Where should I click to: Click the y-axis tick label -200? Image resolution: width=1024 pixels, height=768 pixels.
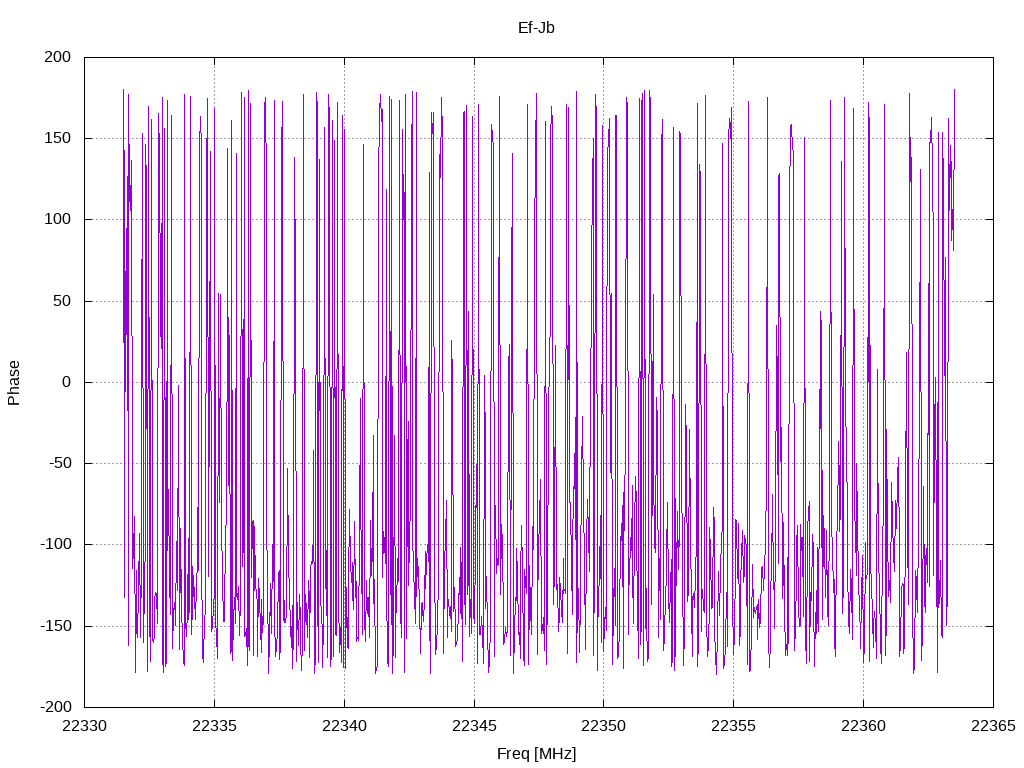coord(56,707)
